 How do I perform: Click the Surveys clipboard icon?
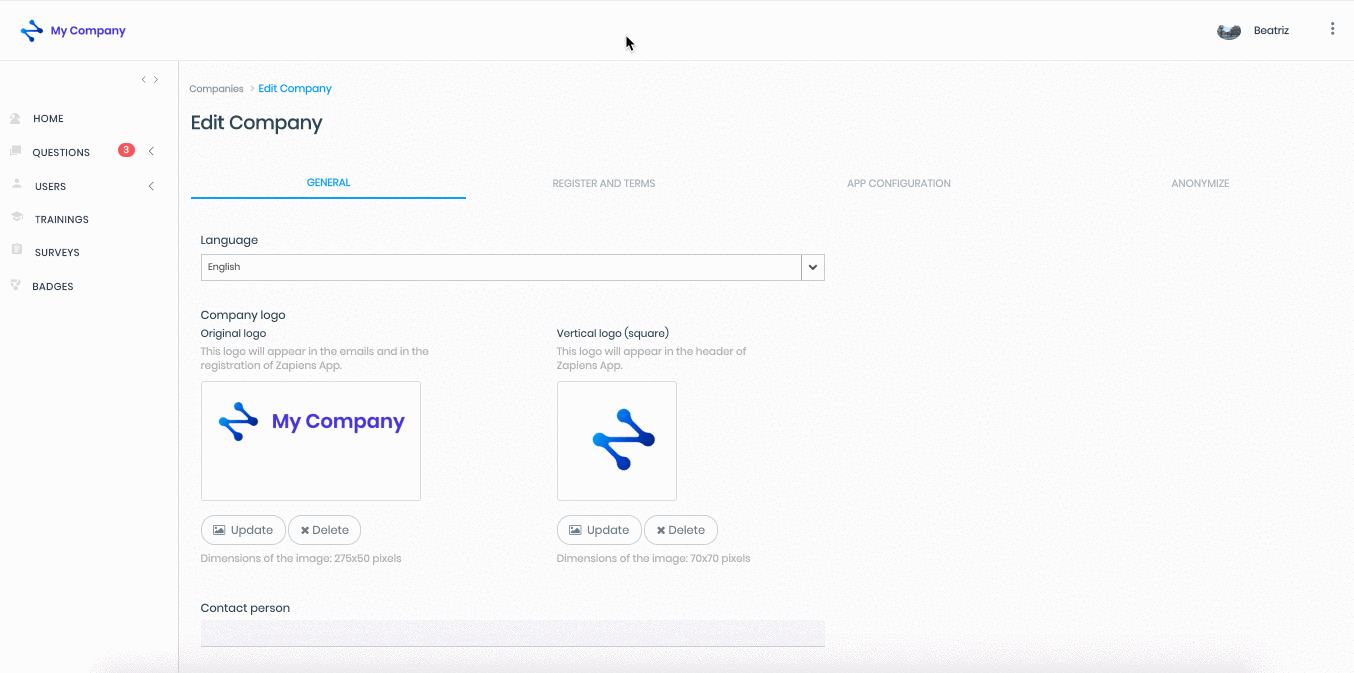click(16, 251)
